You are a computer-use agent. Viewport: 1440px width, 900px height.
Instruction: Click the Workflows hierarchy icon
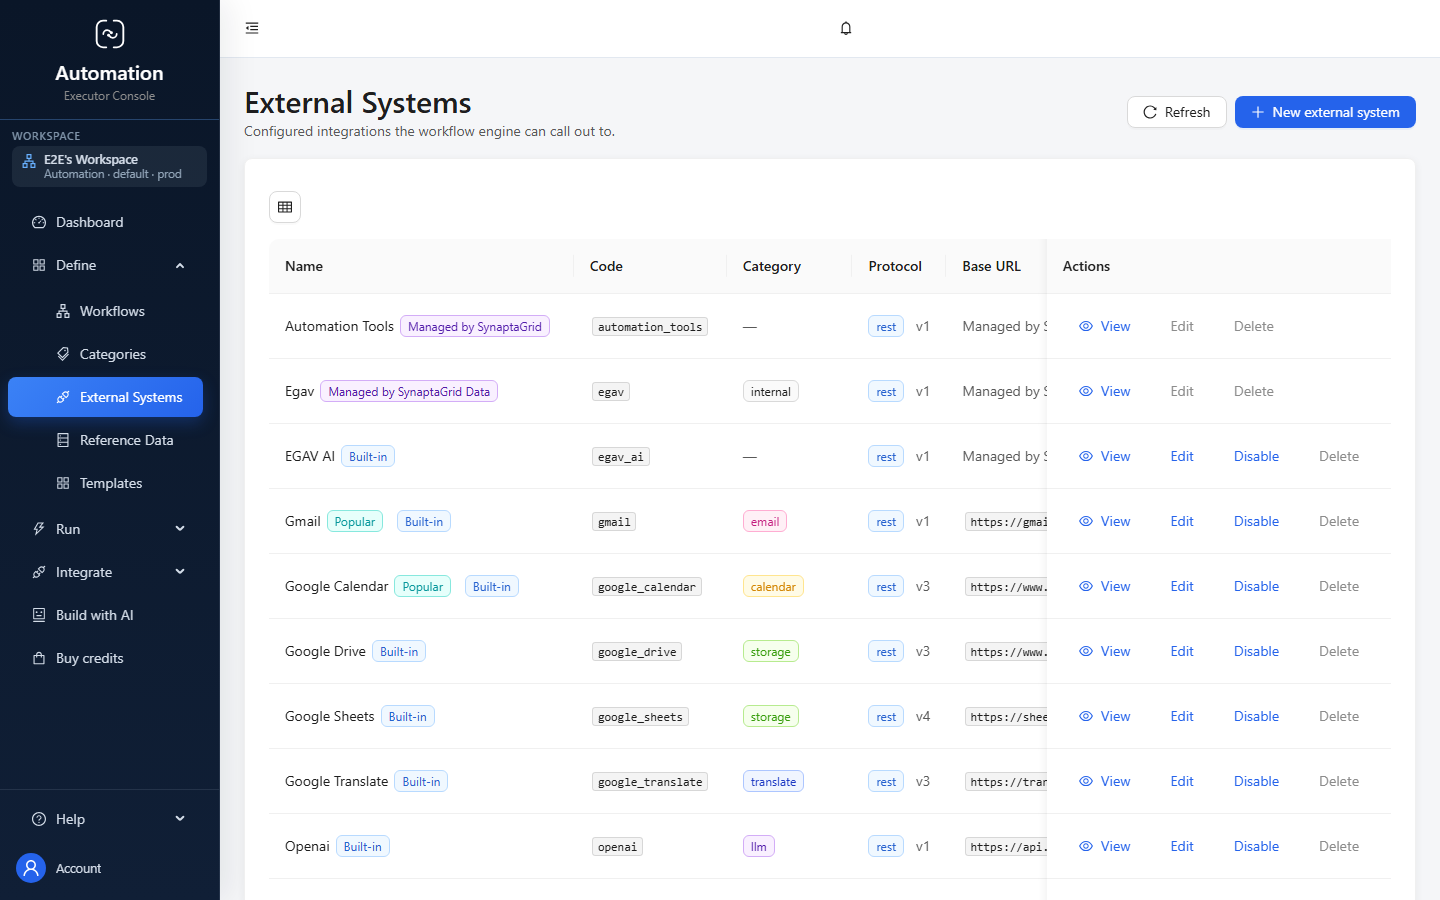(x=63, y=311)
